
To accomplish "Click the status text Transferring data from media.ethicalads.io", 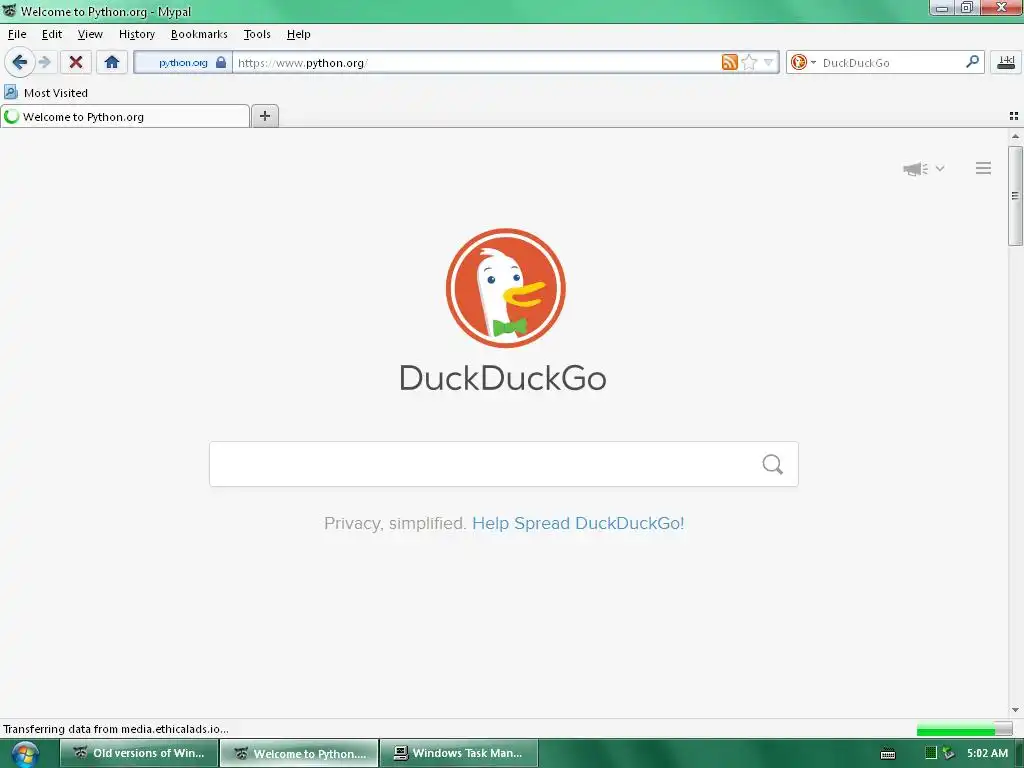I will pyautogui.click(x=116, y=729).
